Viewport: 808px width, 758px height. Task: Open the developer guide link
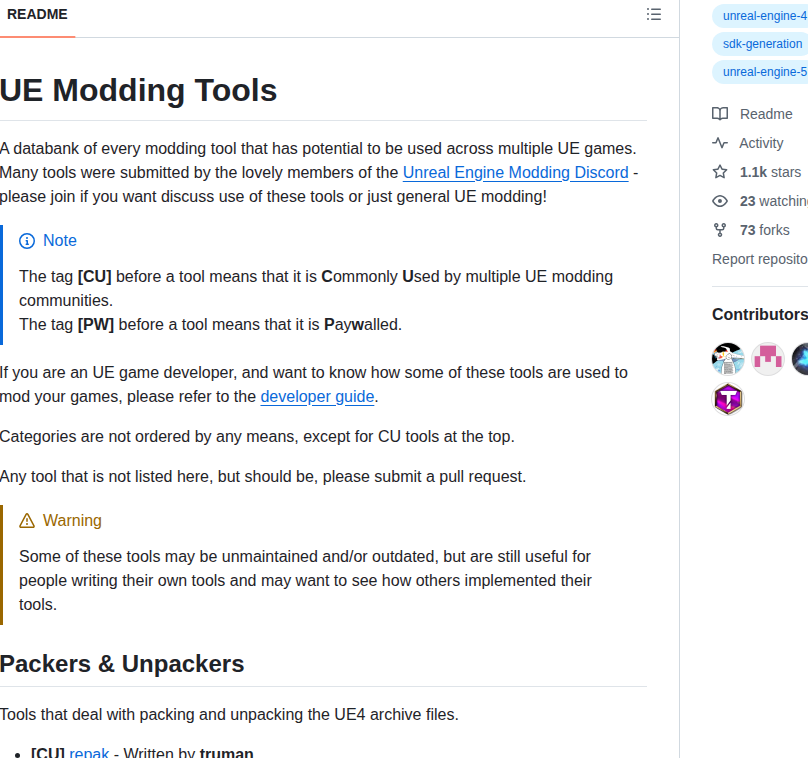(x=317, y=396)
